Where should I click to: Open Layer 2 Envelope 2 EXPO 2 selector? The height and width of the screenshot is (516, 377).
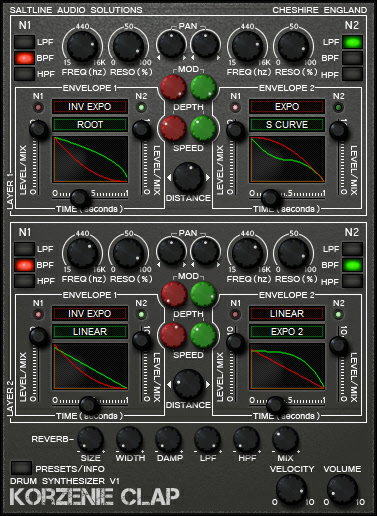click(287, 332)
